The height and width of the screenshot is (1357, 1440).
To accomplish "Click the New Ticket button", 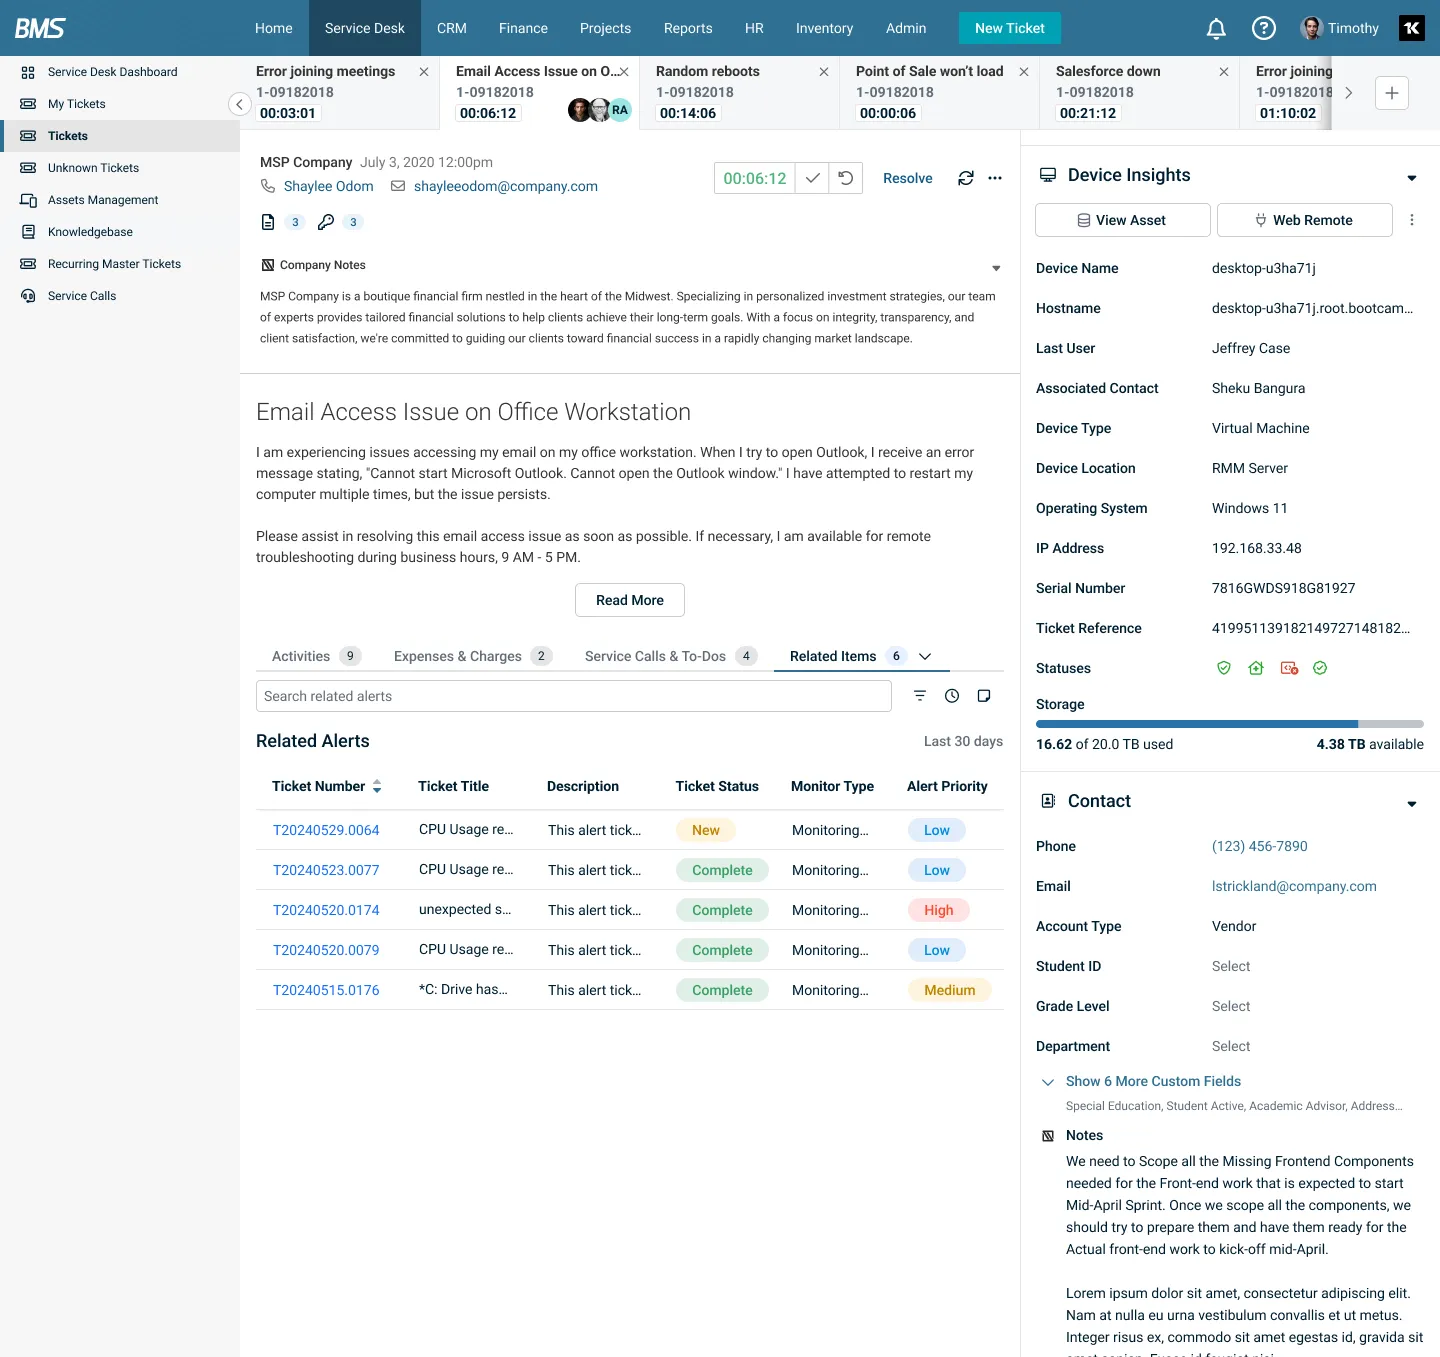I will click(x=1009, y=28).
